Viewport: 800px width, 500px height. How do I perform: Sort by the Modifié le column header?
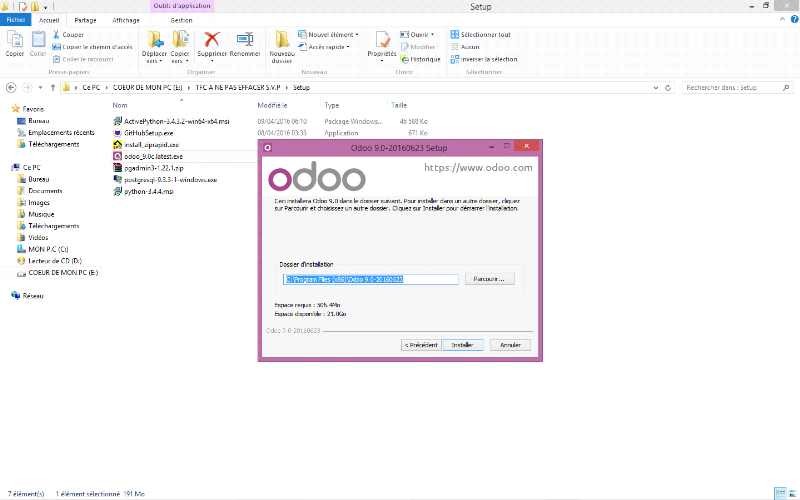272,105
